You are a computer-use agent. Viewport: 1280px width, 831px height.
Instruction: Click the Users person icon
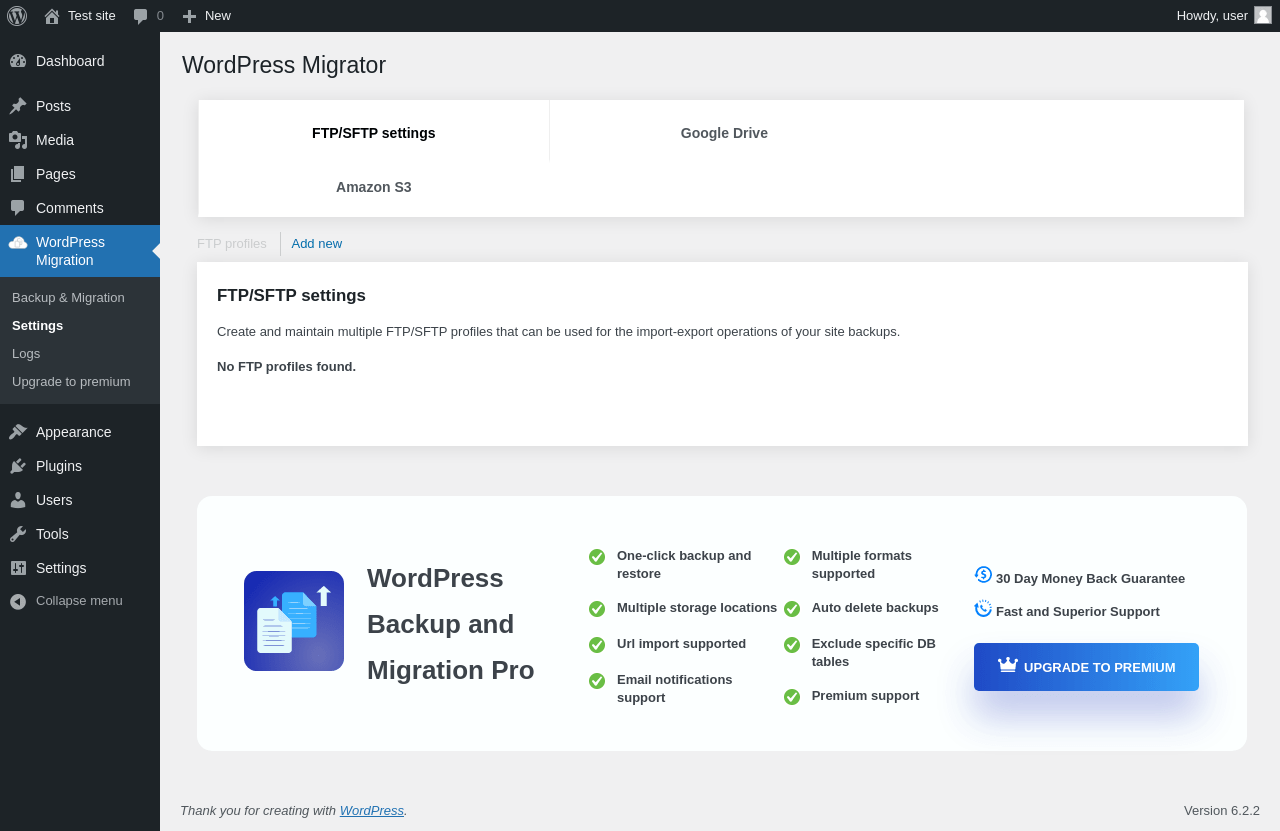(18, 500)
